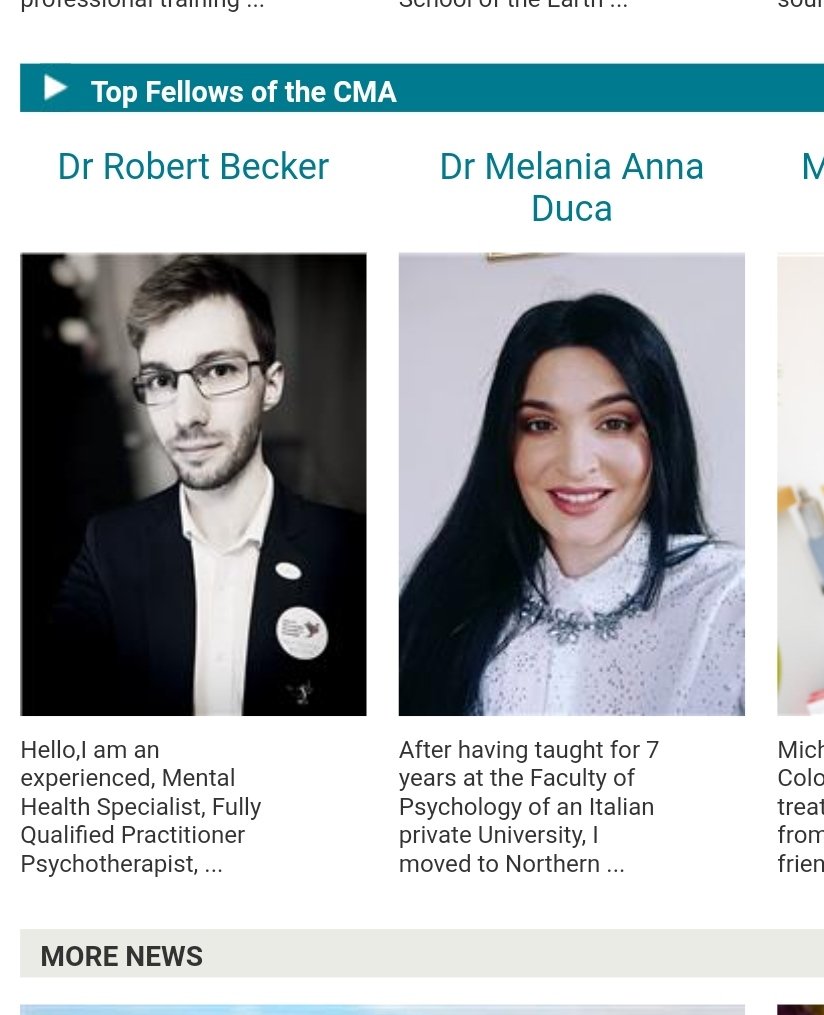Open the MORE NEWS section heading
The height and width of the screenshot is (1015, 824).
coord(122,956)
